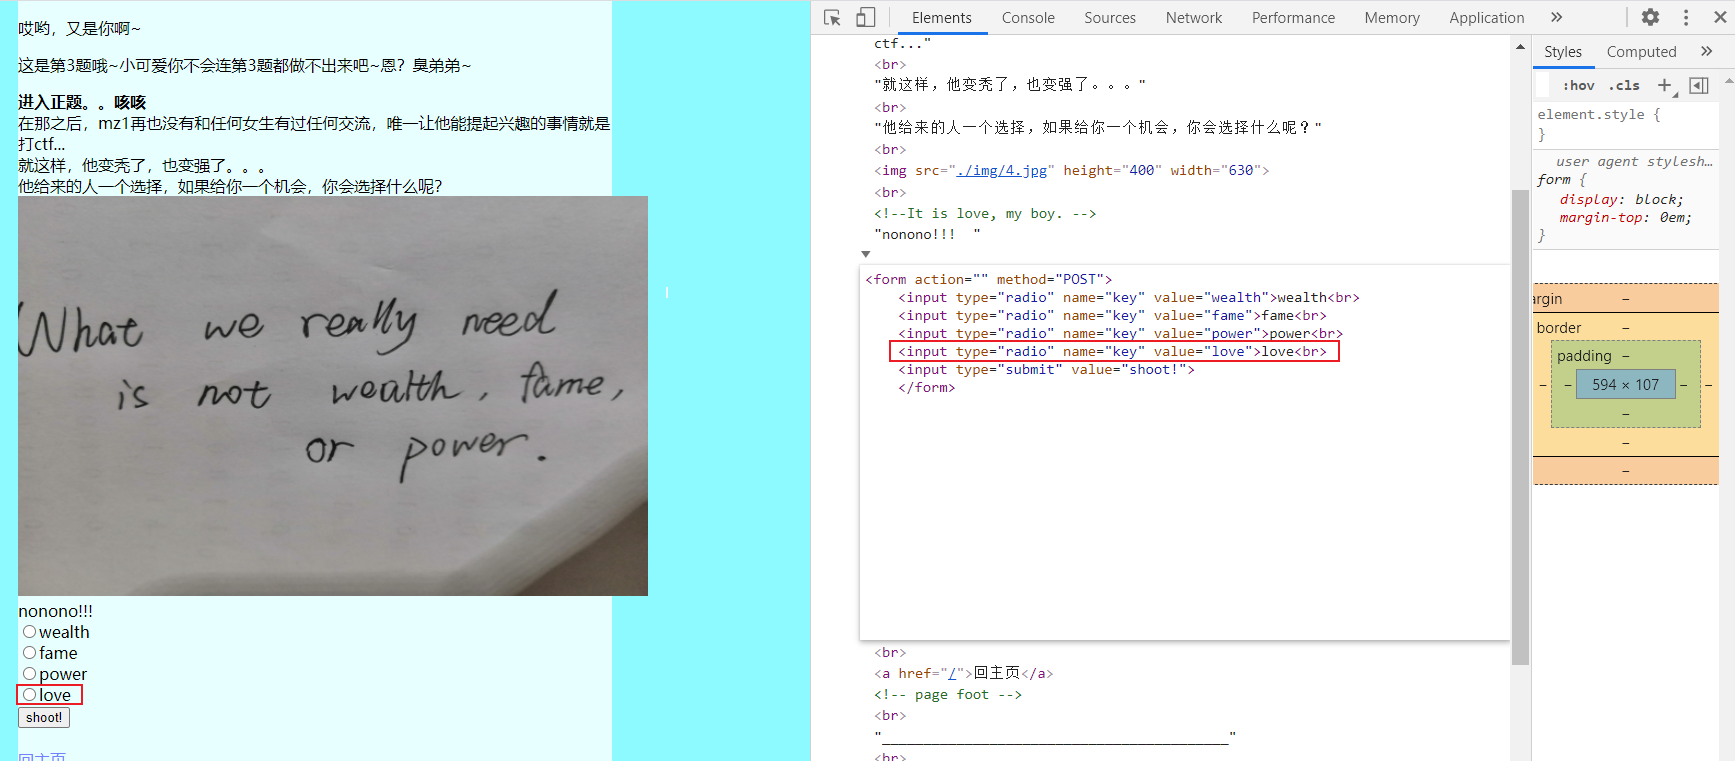The image size is (1735, 761).
Task: Open DevTools settings gear
Action: [1650, 17]
